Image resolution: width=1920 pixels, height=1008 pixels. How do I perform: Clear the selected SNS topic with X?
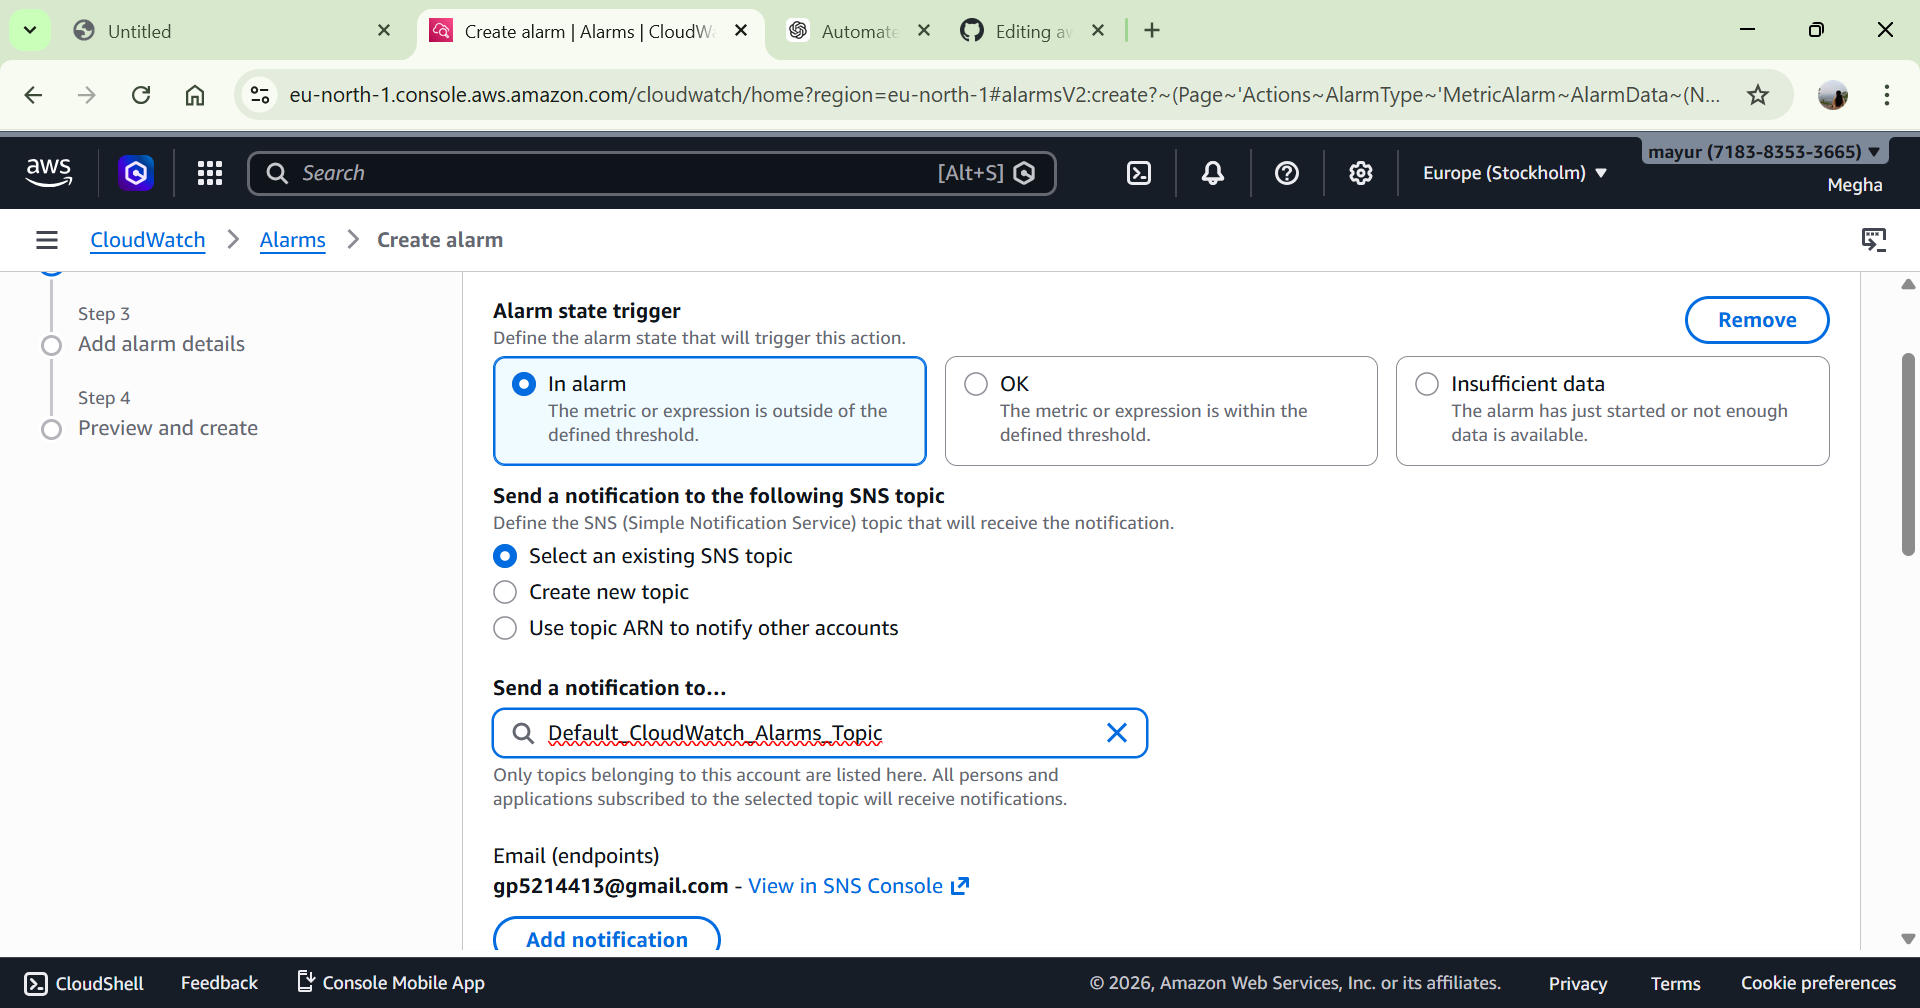point(1117,733)
